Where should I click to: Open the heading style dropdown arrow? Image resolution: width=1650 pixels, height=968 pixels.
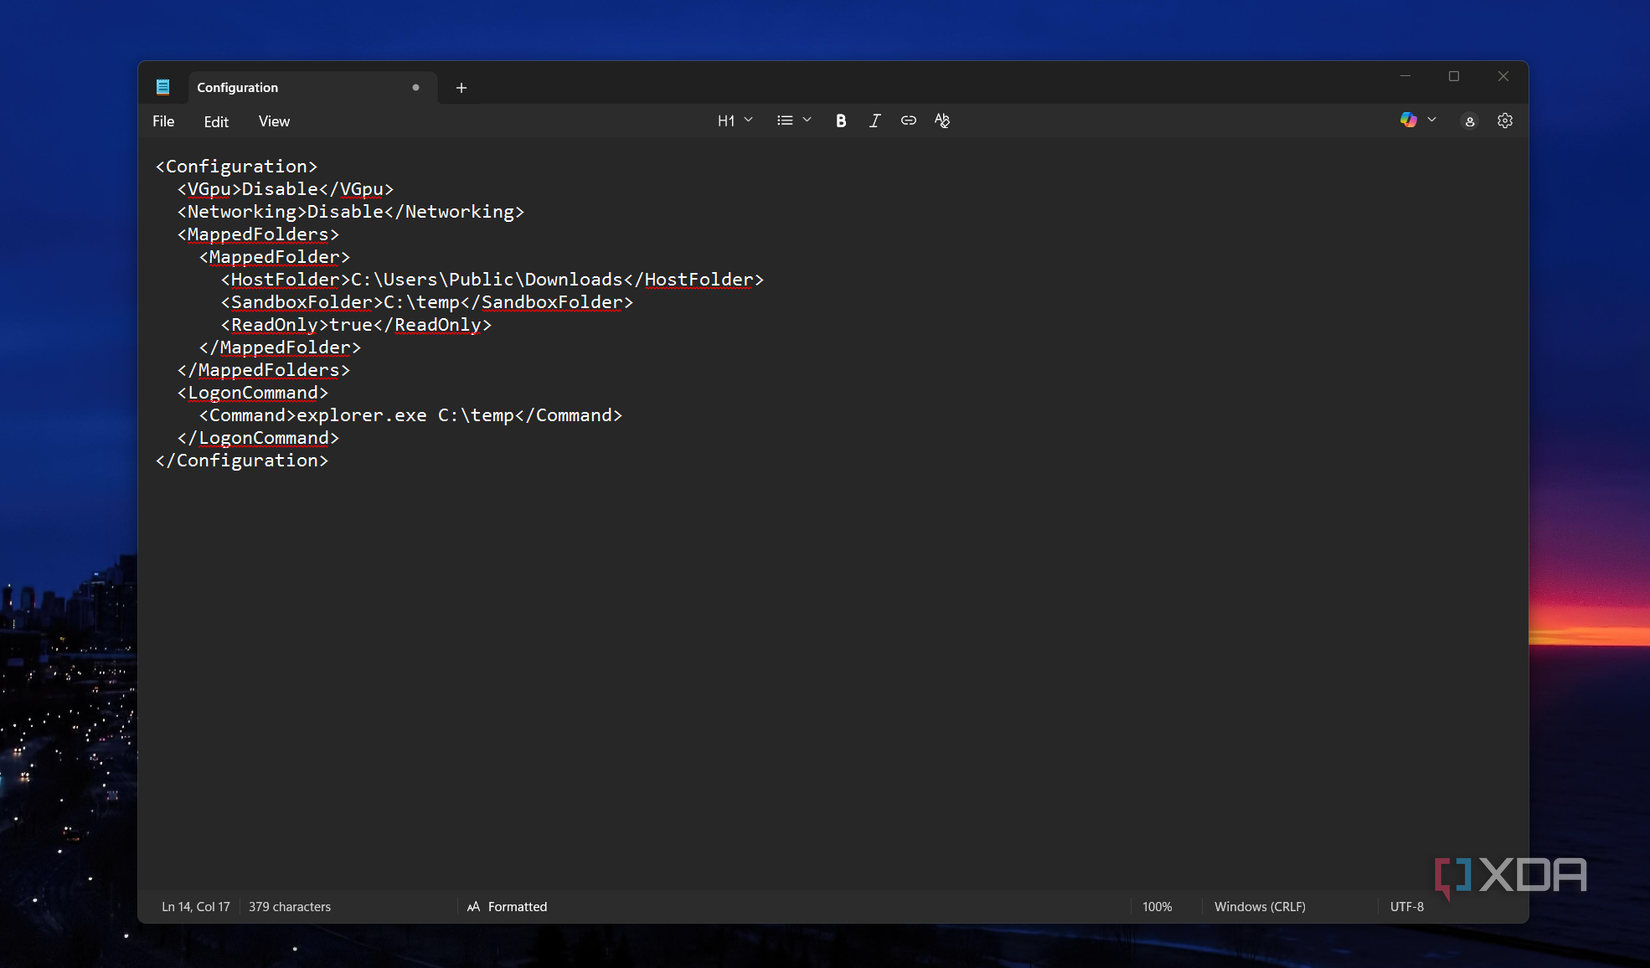coord(748,120)
